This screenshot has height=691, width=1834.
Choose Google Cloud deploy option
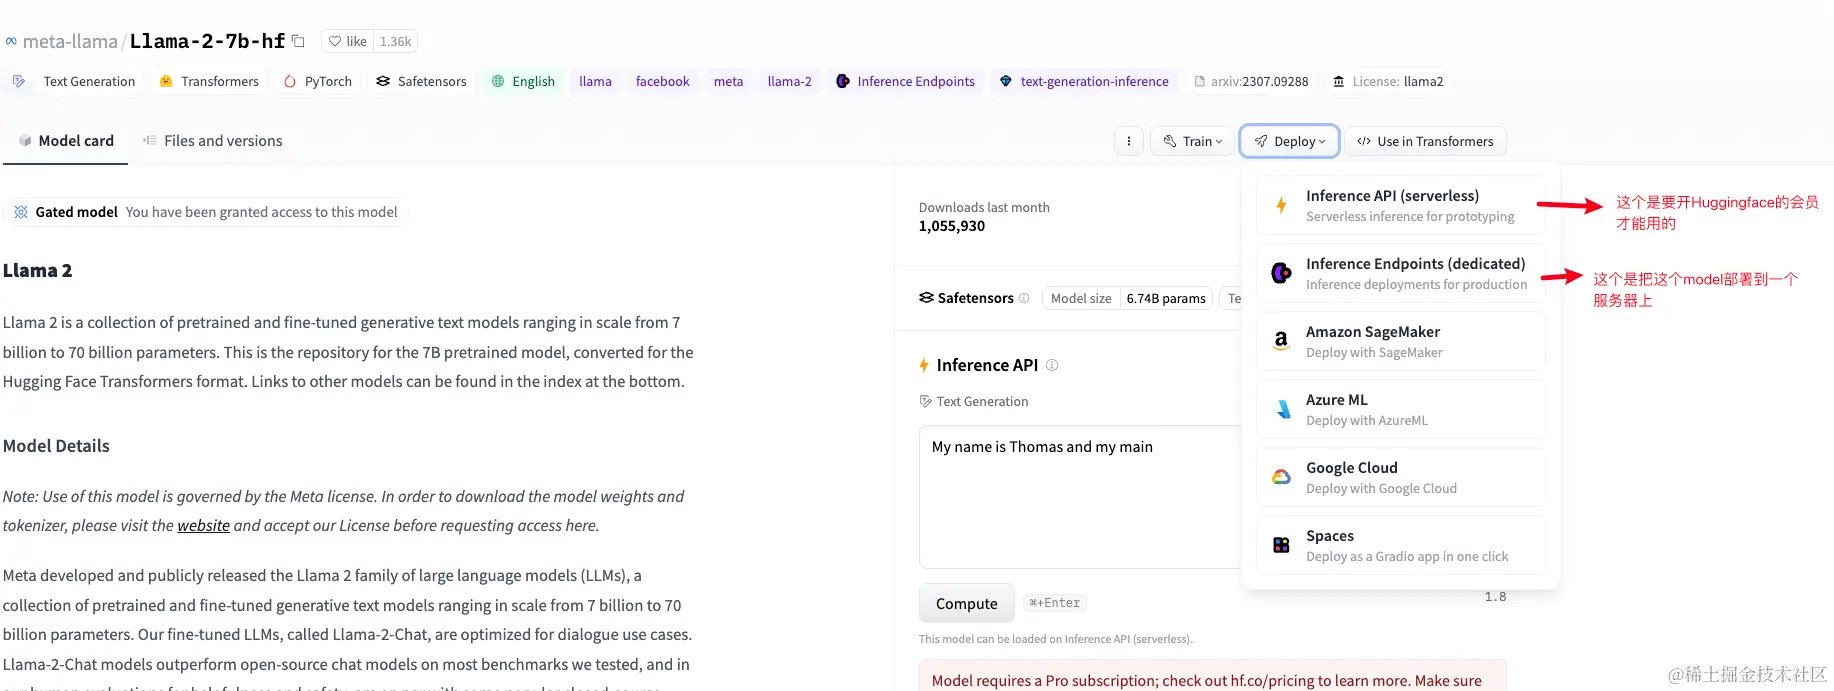click(1401, 477)
